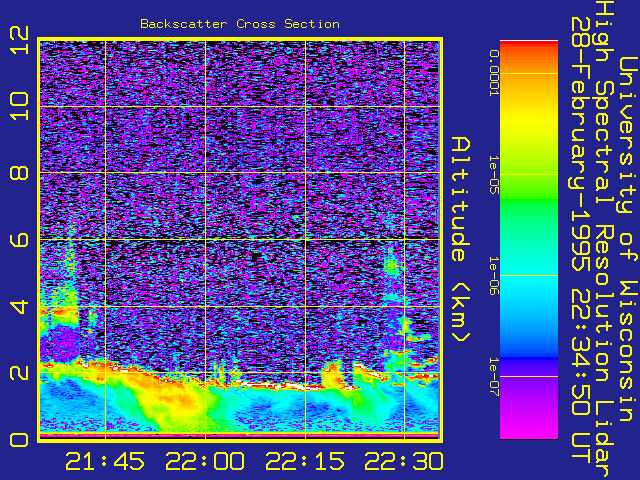Click the altitude label 4

[x=19, y=306]
